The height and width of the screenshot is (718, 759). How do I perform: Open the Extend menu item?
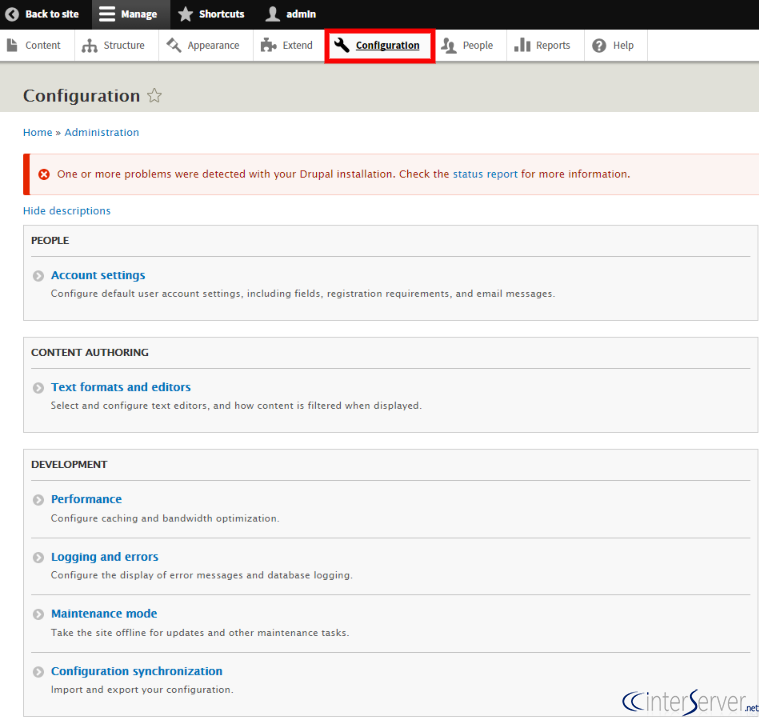point(289,46)
